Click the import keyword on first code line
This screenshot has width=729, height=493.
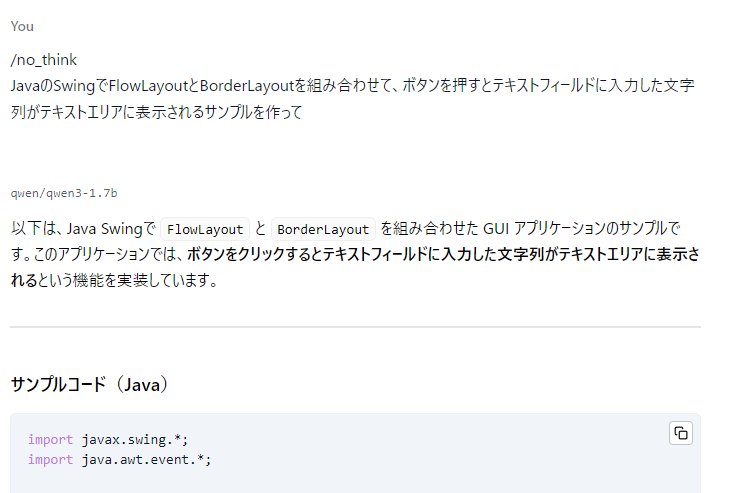coord(50,439)
